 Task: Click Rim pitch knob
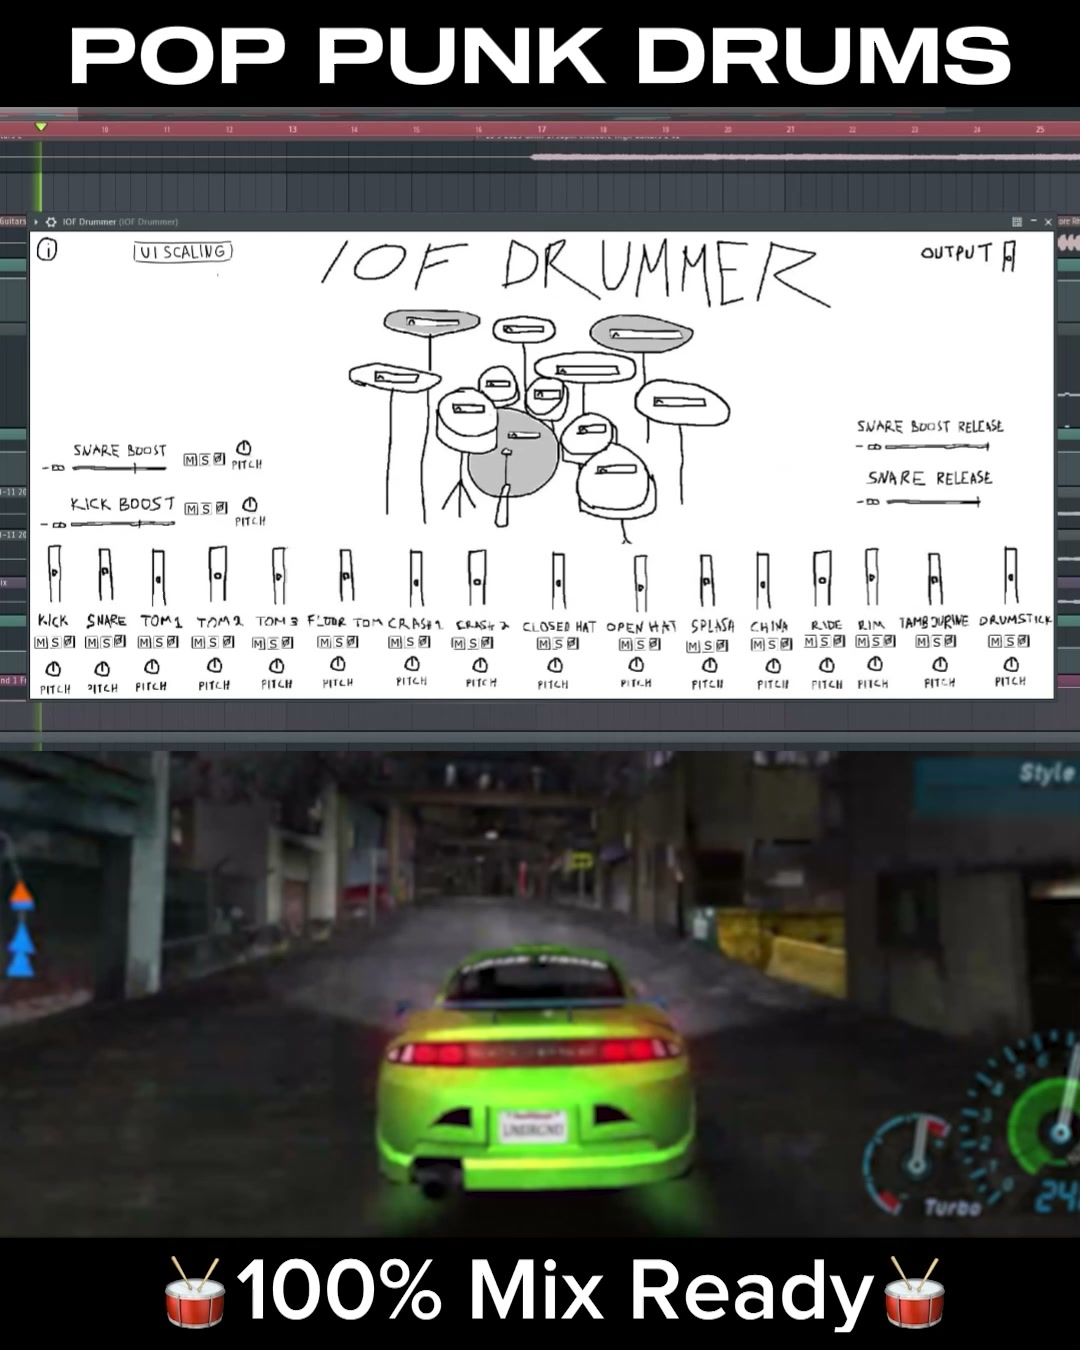[875, 664]
